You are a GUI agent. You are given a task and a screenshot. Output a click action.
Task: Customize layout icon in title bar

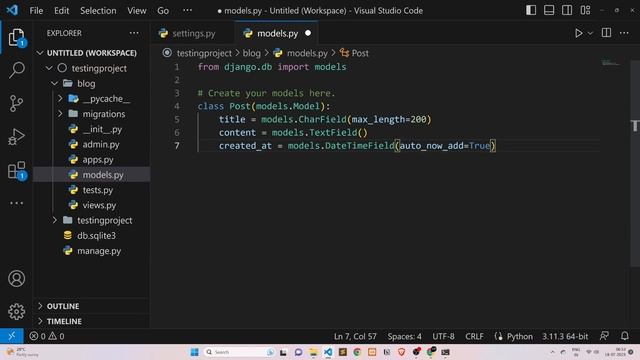pyautogui.click(x=585, y=10)
